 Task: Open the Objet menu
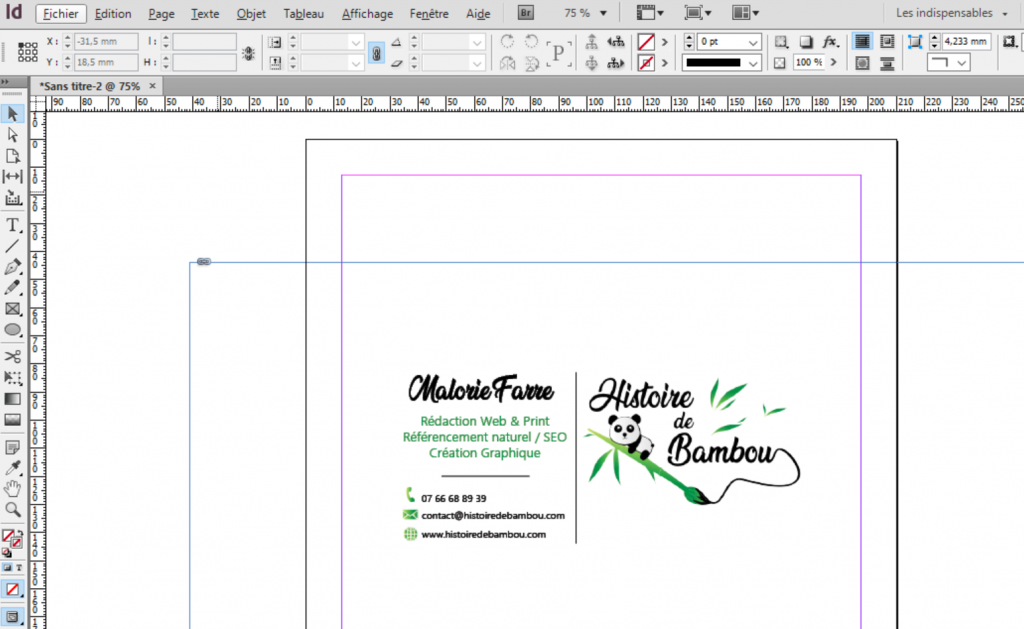[251, 14]
